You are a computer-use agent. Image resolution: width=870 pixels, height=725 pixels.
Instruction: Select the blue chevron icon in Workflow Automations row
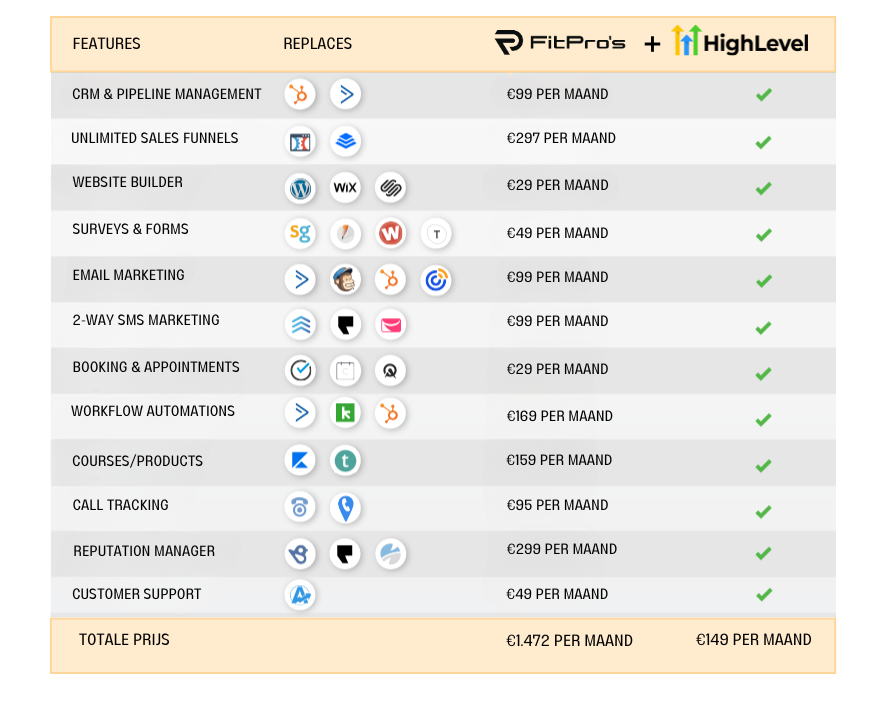coord(300,413)
